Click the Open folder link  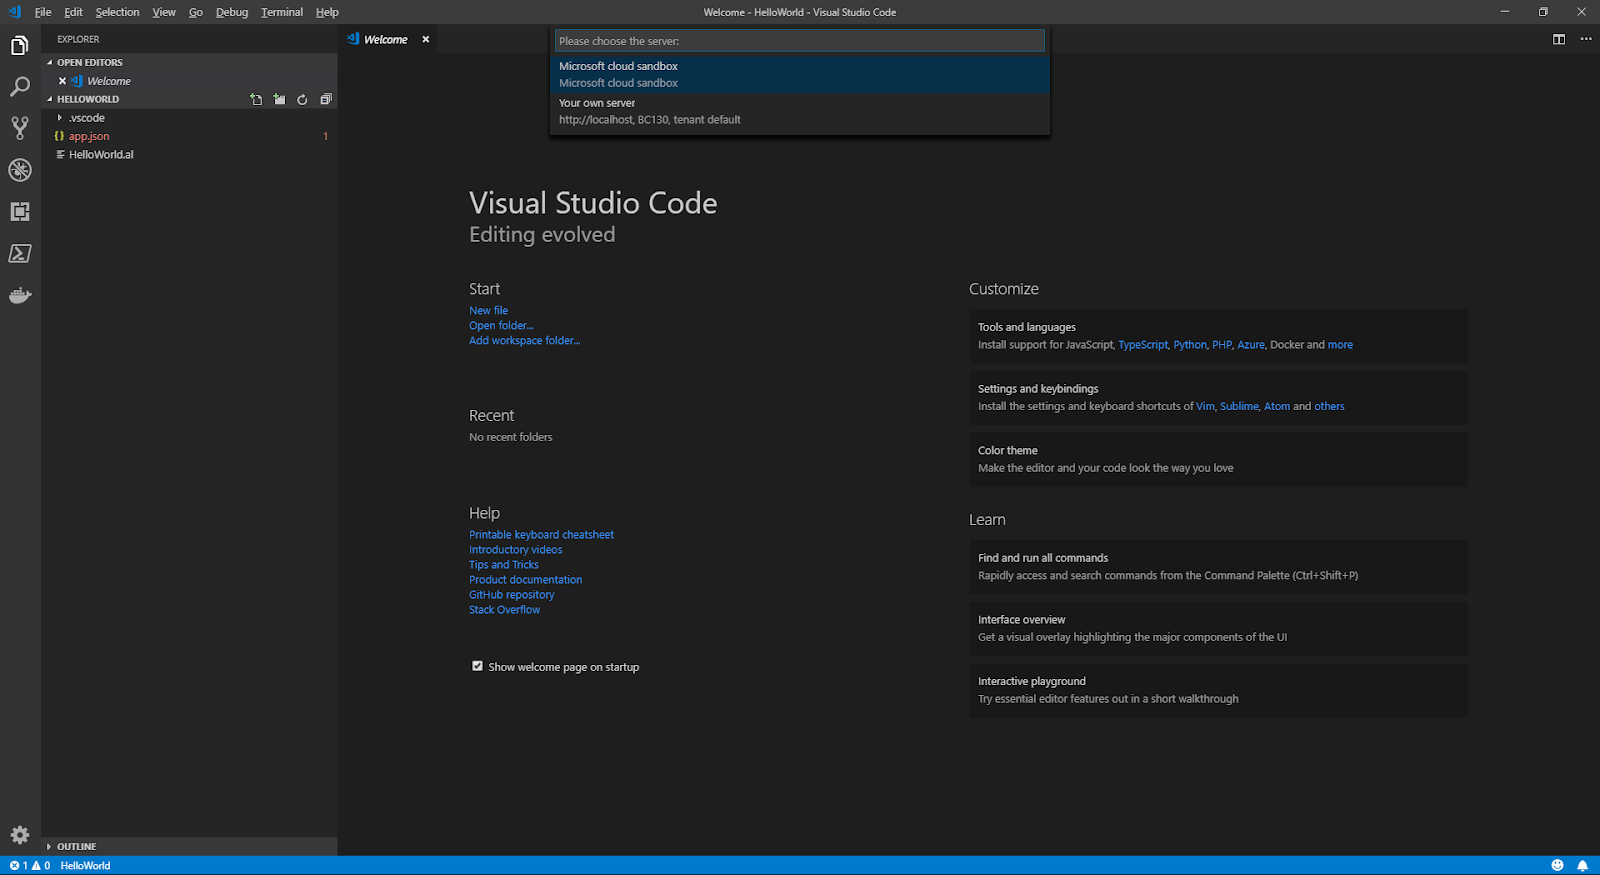pos(501,326)
